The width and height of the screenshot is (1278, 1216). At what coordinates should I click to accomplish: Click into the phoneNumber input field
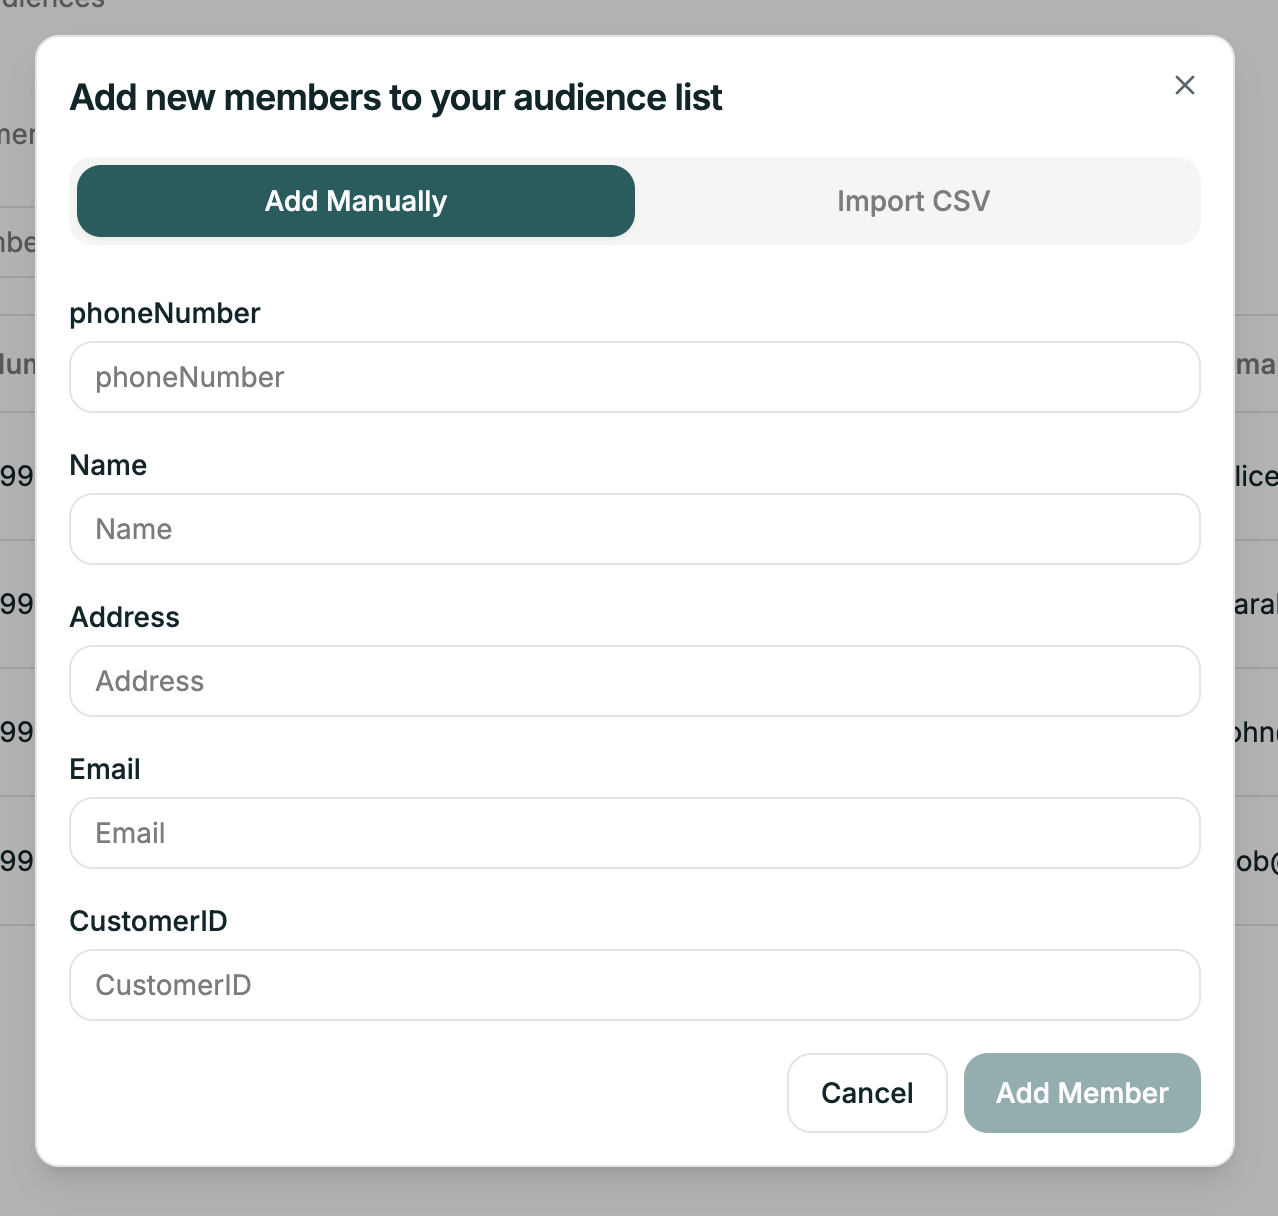click(x=634, y=377)
